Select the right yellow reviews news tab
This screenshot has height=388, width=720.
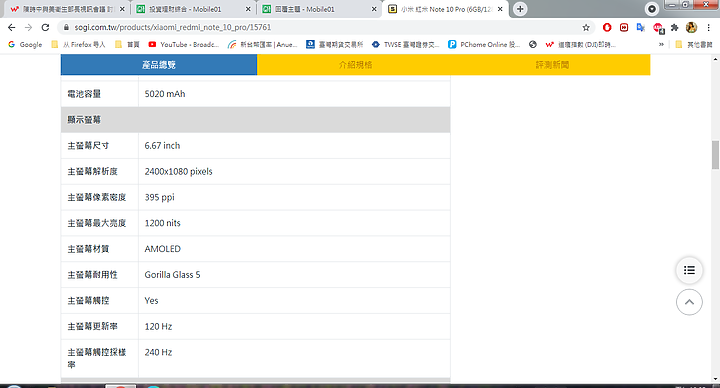(x=552, y=65)
